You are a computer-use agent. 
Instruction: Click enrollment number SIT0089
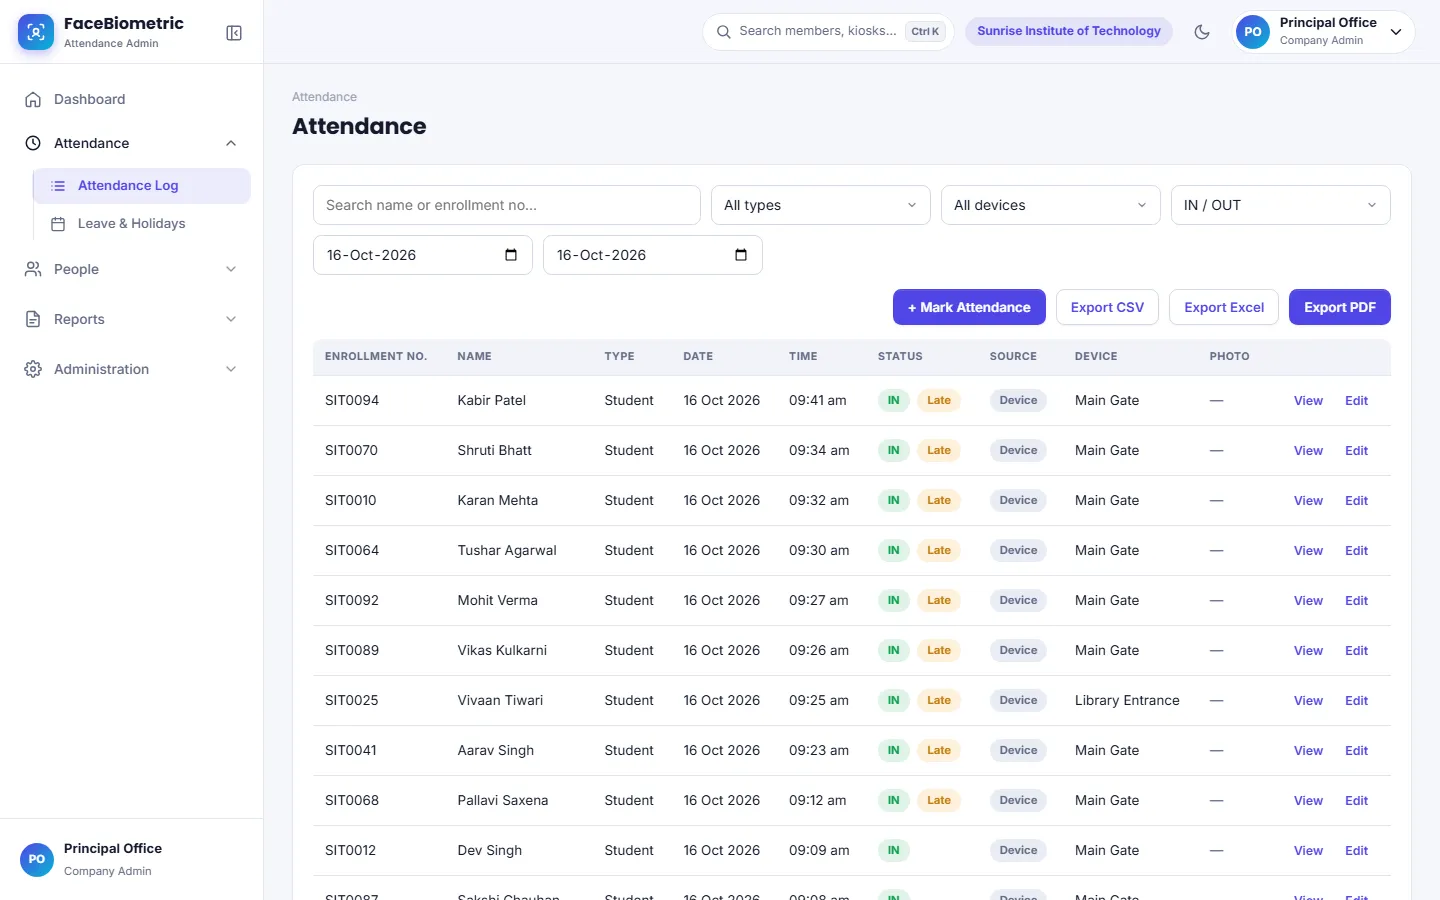(x=352, y=650)
